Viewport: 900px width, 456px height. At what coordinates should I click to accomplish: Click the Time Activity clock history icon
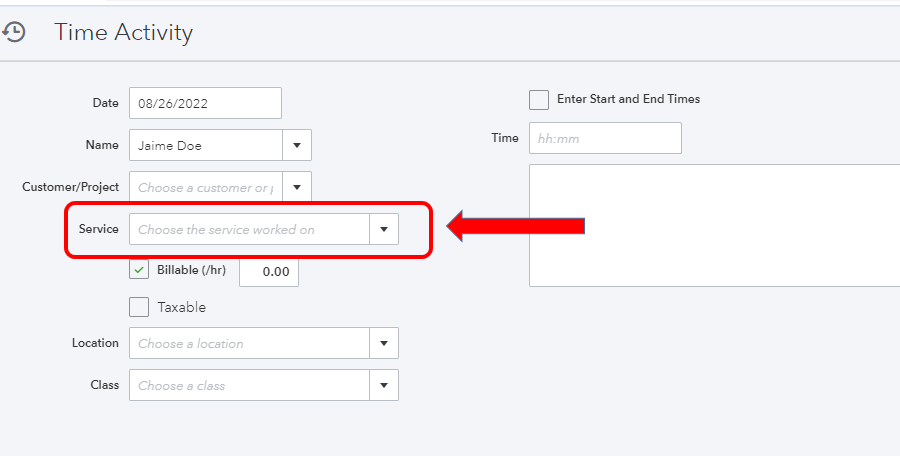coord(13,32)
